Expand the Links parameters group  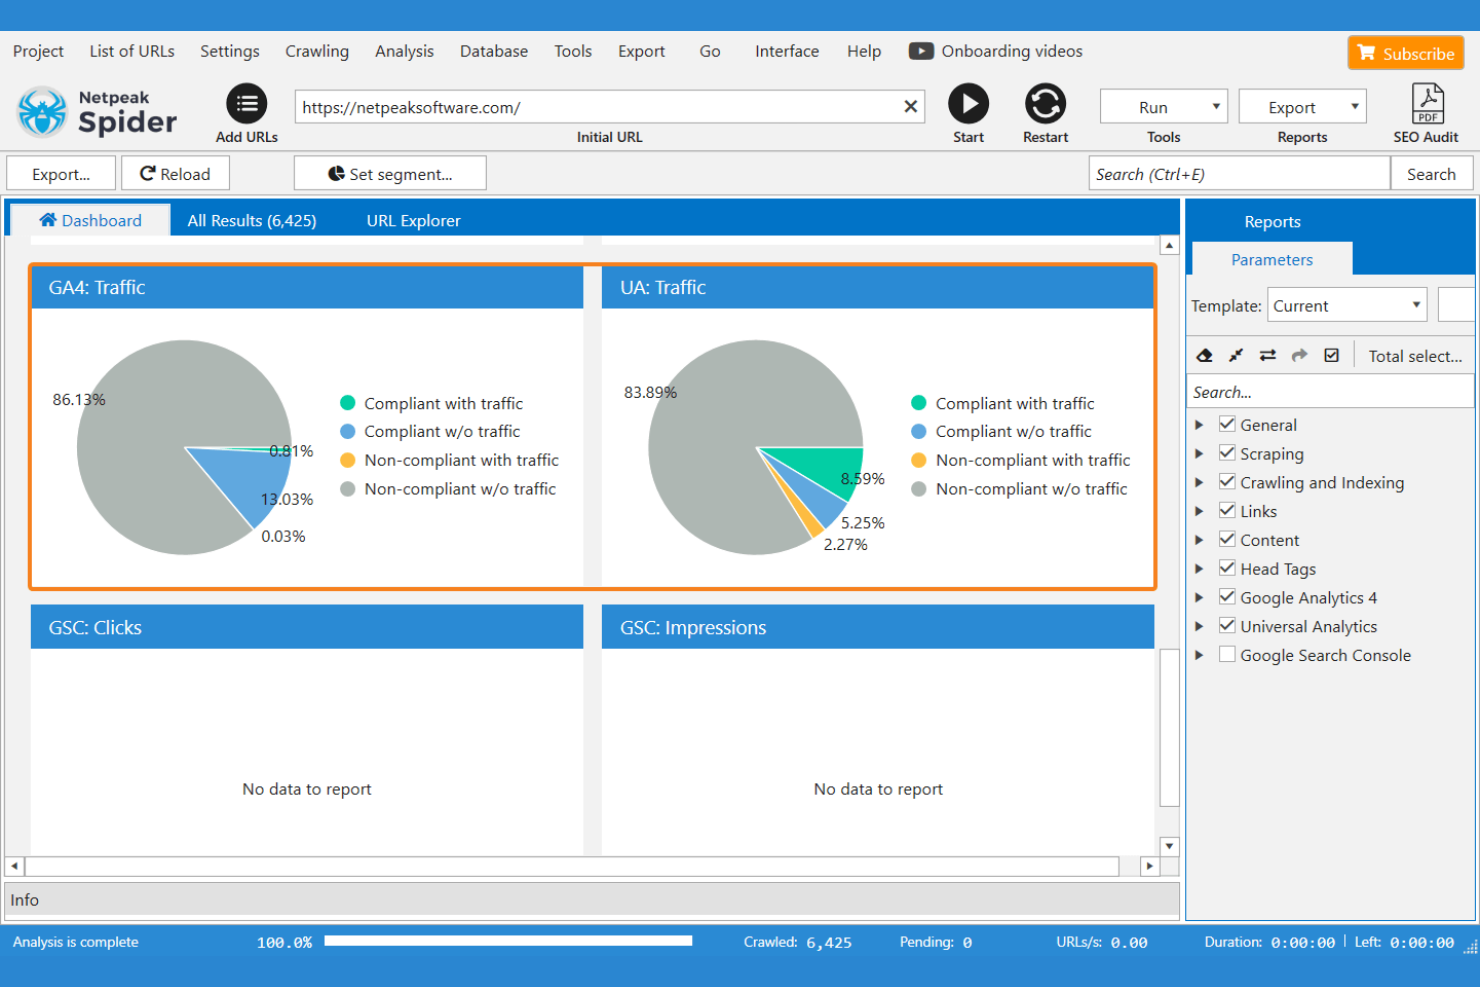coord(1199,511)
